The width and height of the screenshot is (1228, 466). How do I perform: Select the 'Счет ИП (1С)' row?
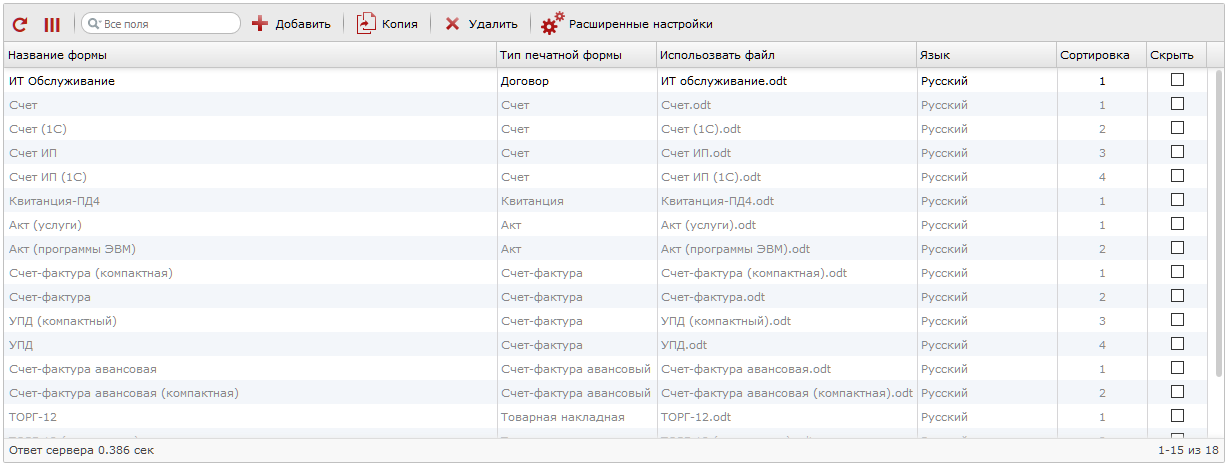point(250,177)
